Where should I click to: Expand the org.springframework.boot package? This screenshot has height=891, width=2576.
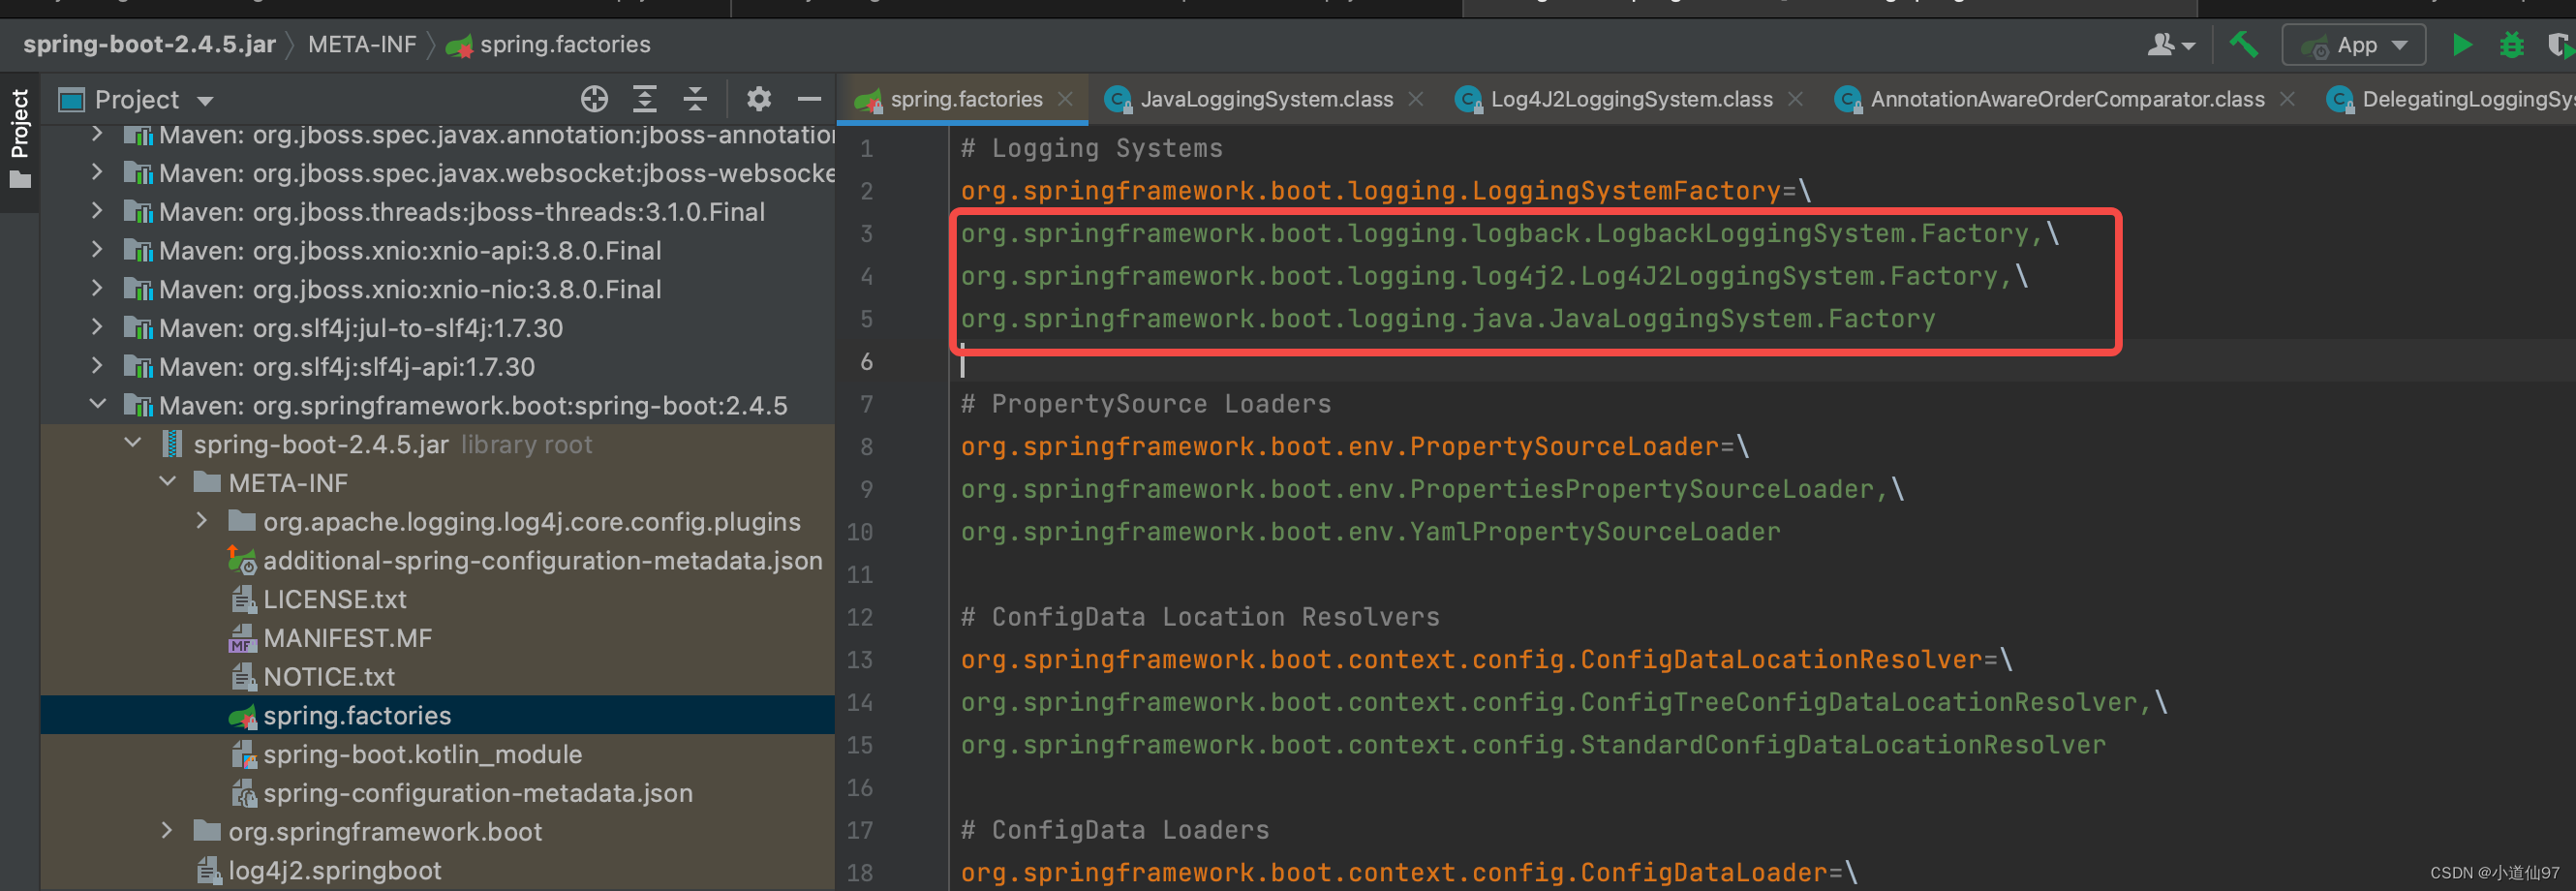coord(167,831)
